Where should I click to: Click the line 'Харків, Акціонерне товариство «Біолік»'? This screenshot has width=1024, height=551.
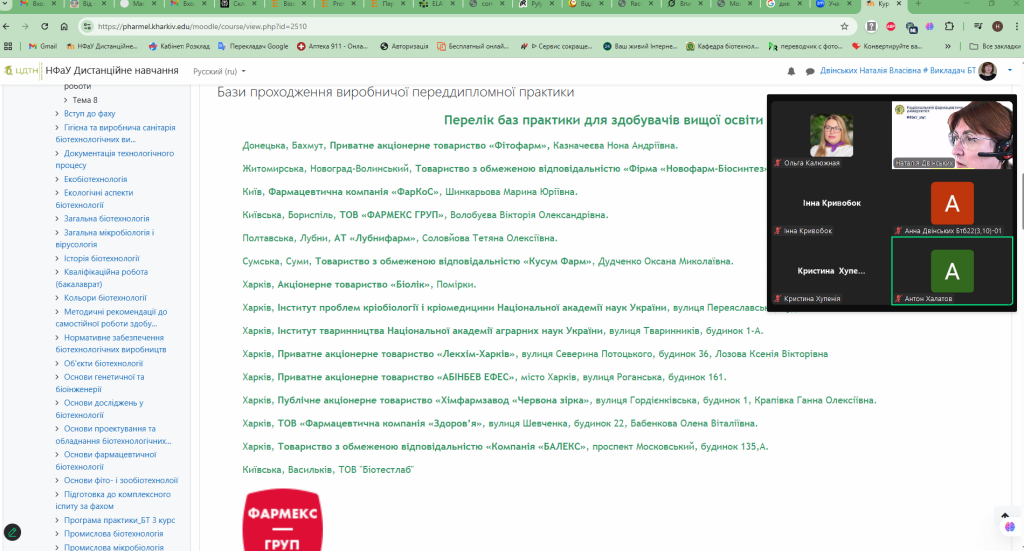(x=359, y=285)
